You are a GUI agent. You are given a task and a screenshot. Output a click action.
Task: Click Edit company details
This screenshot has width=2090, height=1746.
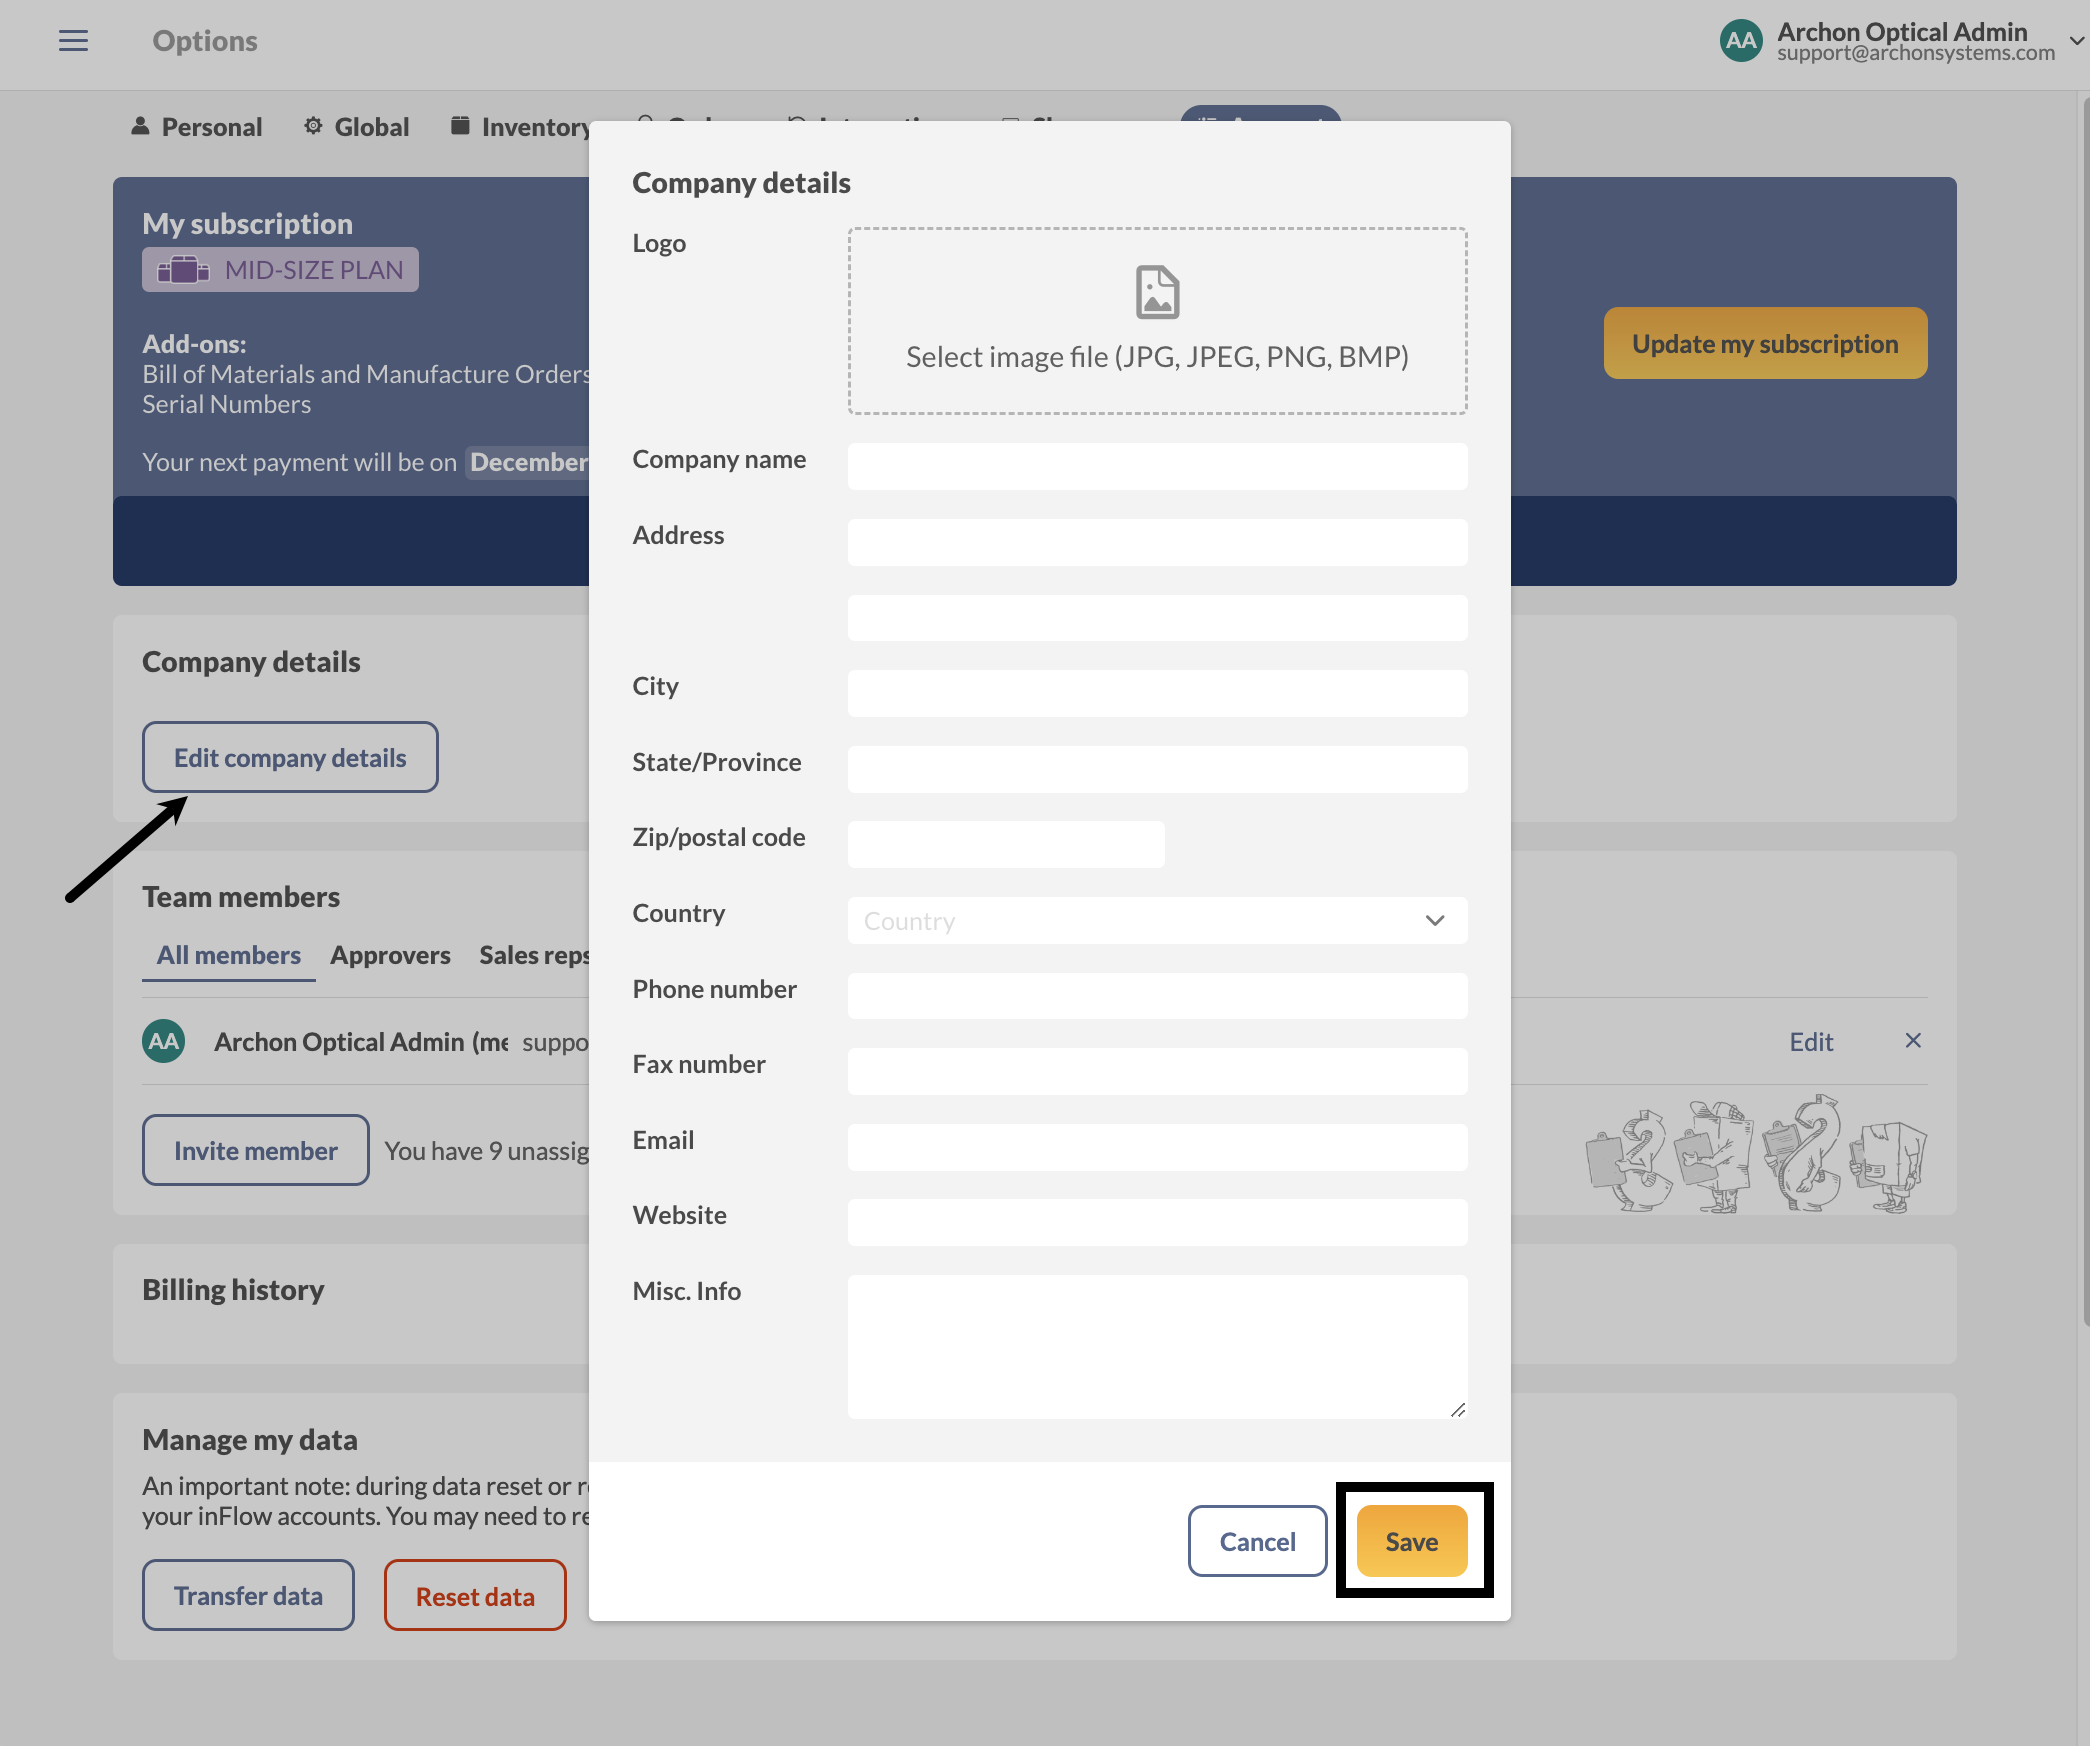click(290, 757)
